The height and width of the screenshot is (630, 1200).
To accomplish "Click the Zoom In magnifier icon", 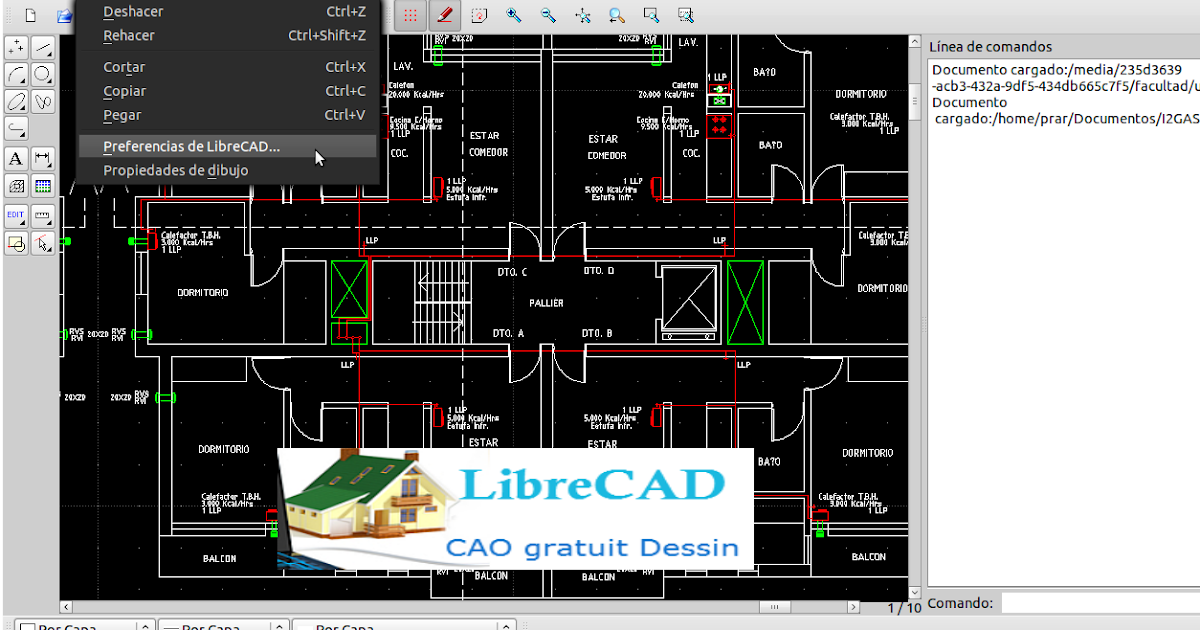I will [x=511, y=15].
